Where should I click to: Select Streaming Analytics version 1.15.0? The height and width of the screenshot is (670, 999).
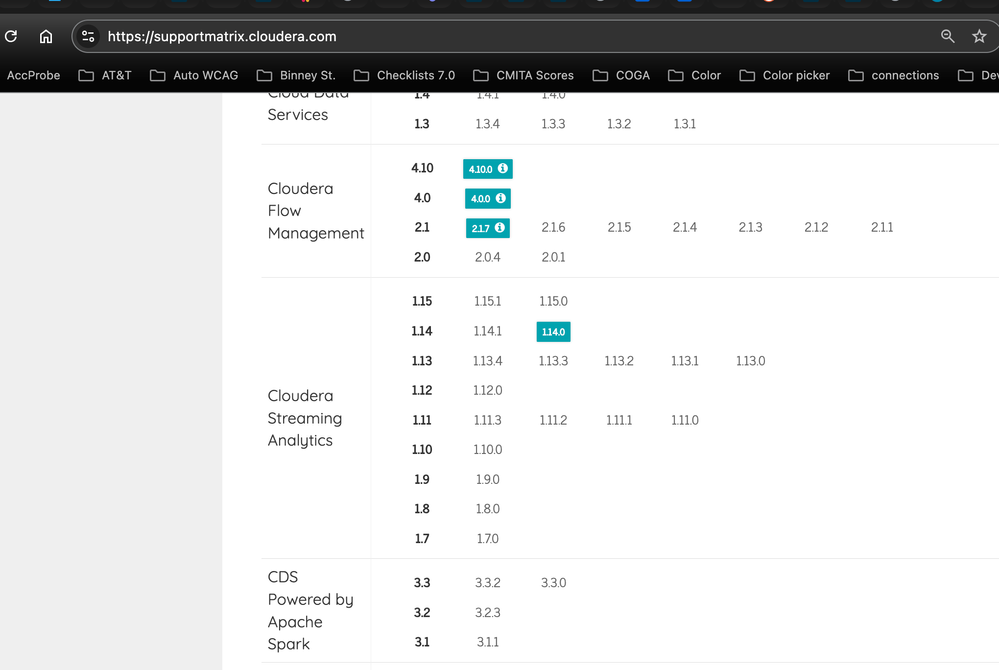click(553, 301)
